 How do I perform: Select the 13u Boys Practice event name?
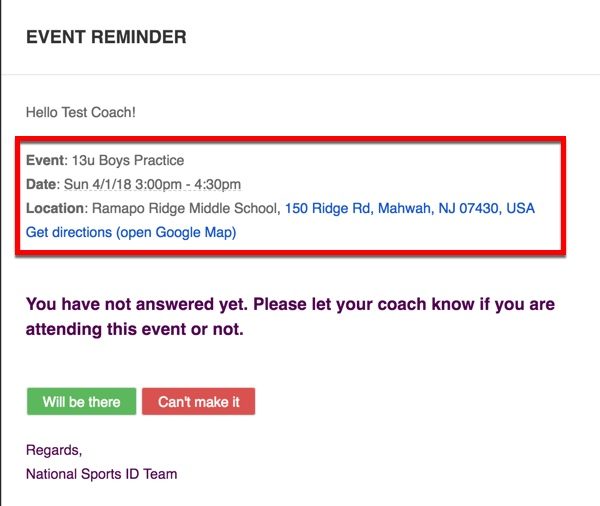point(128,160)
